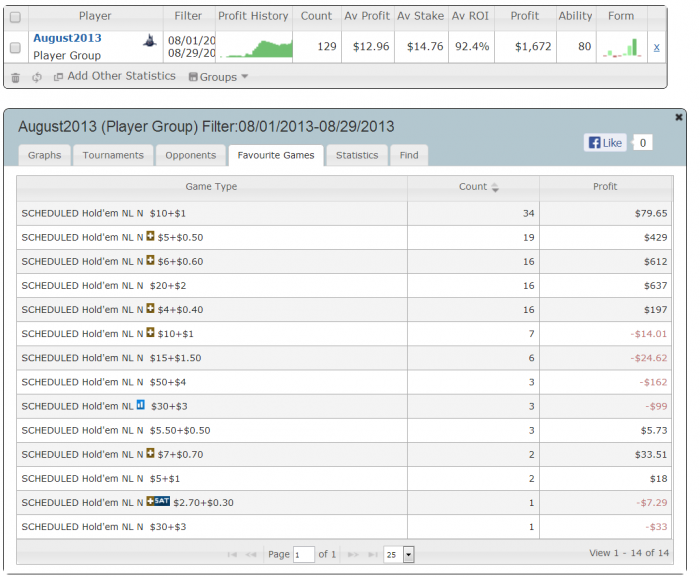This screenshot has width=700, height=577.
Task: Sort table by Count column header
Action: point(473,187)
